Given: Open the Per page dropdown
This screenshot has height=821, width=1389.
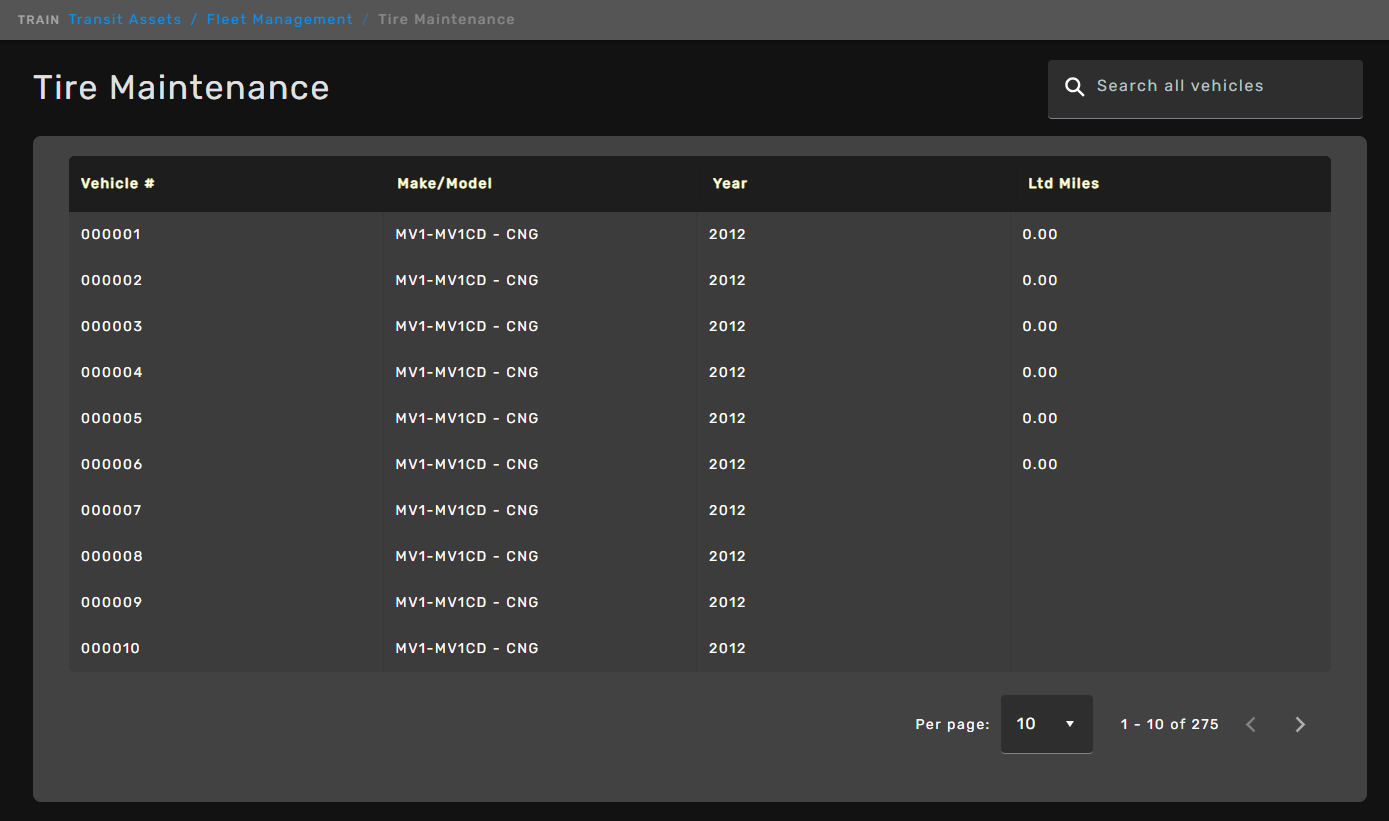Looking at the screenshot, I should [1046, 724].
